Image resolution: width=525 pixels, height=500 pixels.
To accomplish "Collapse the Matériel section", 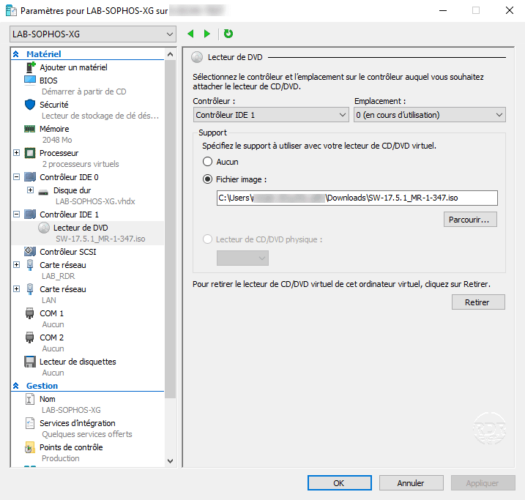I will (16, 54).
